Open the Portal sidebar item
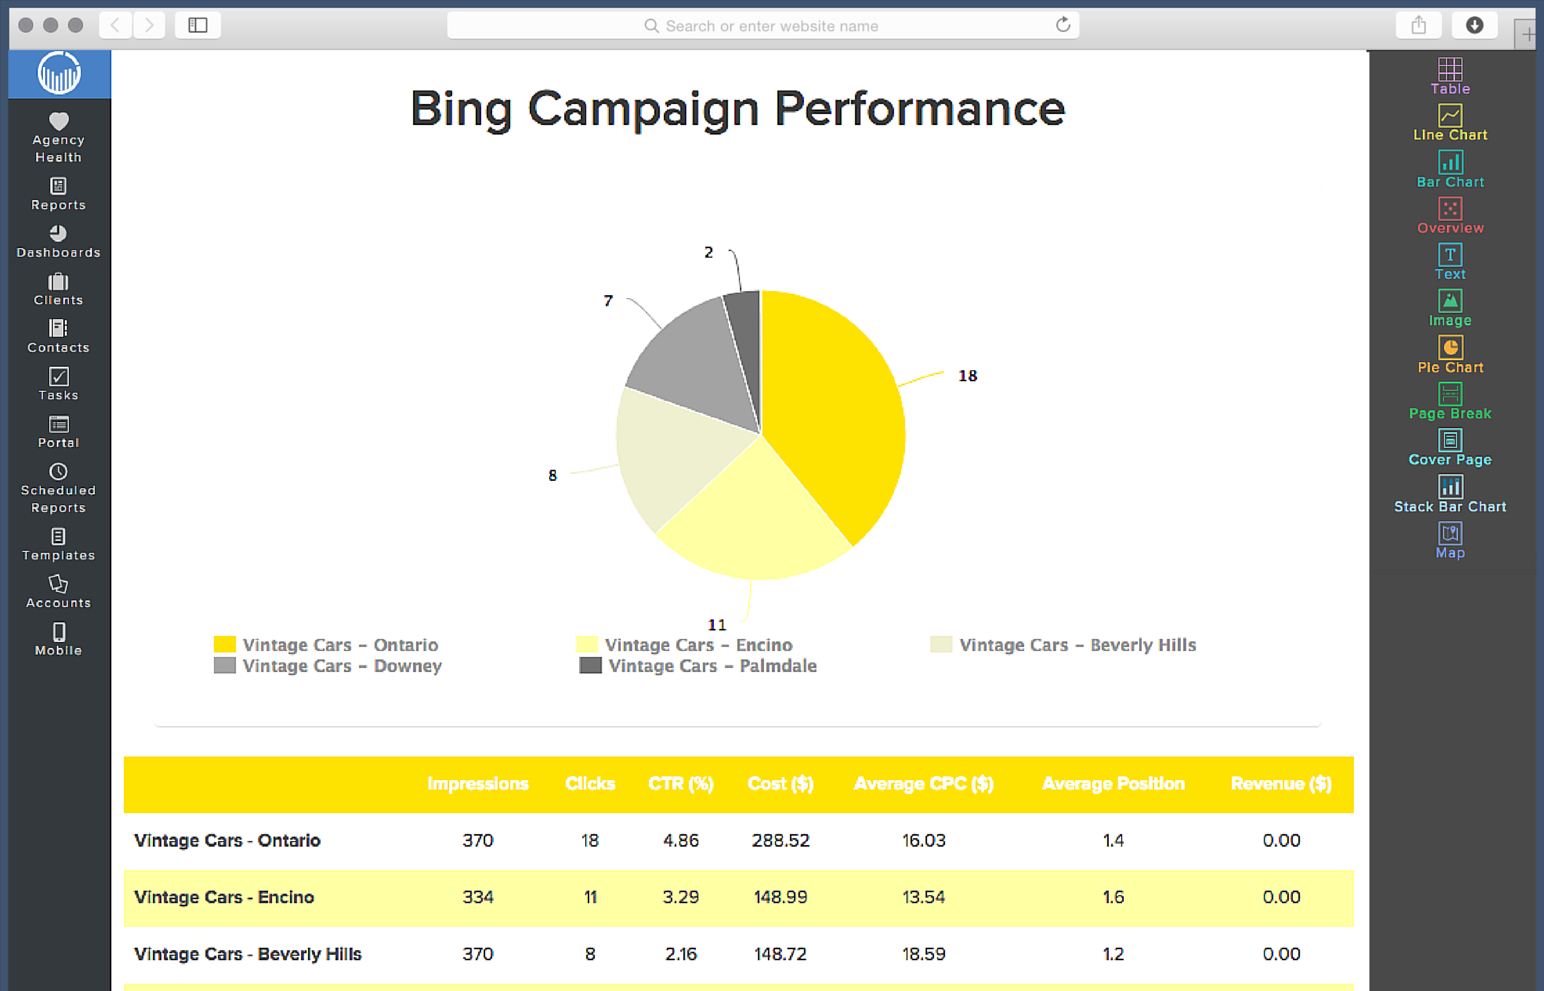 [x=59, y=432]
